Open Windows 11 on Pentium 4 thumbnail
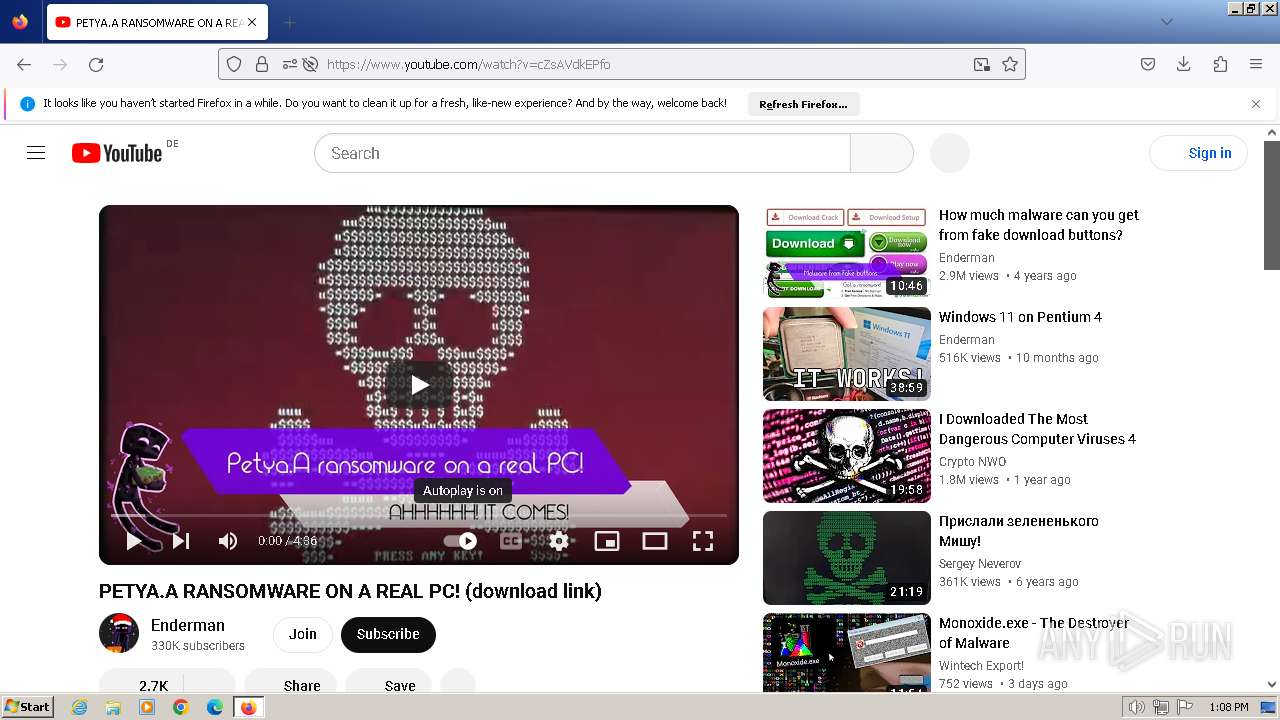 point(847,354)
